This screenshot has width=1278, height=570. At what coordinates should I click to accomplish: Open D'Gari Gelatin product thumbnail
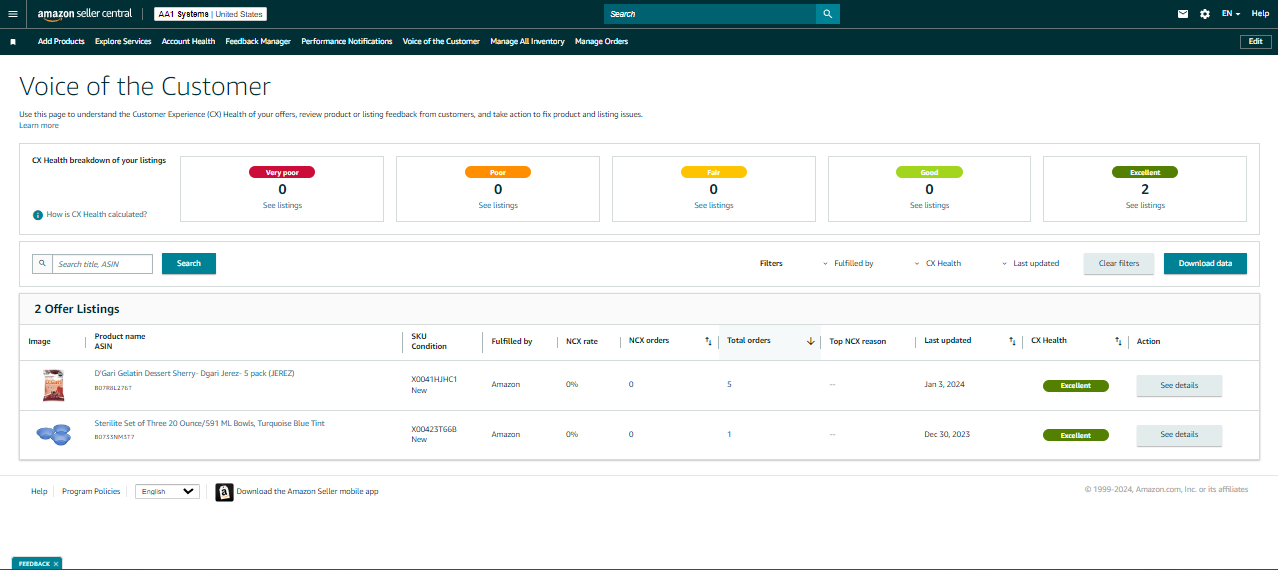pos(53,385)
